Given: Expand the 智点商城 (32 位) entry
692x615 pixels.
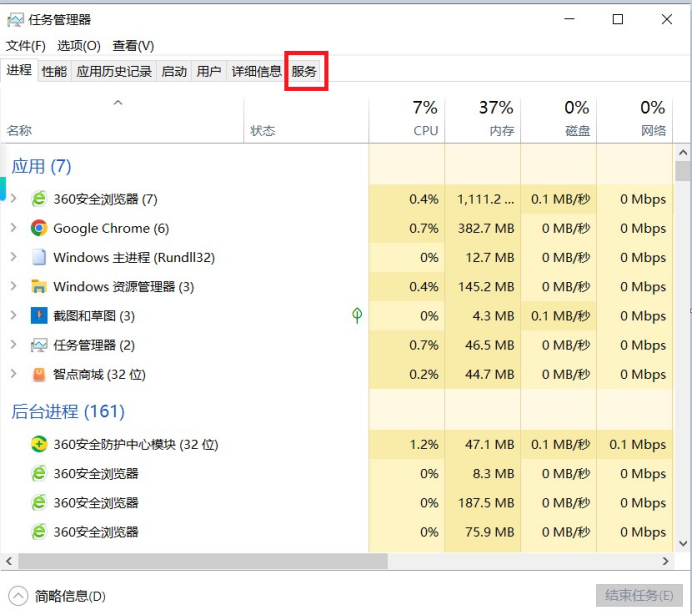Looking at the screenshot, I should [14, 374].
